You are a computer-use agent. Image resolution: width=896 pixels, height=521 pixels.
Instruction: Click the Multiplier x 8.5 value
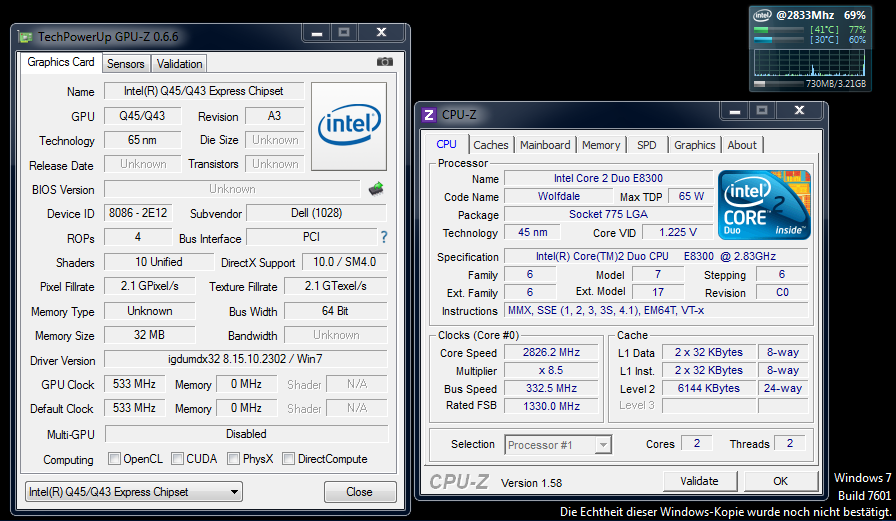(x=551, y=370)
